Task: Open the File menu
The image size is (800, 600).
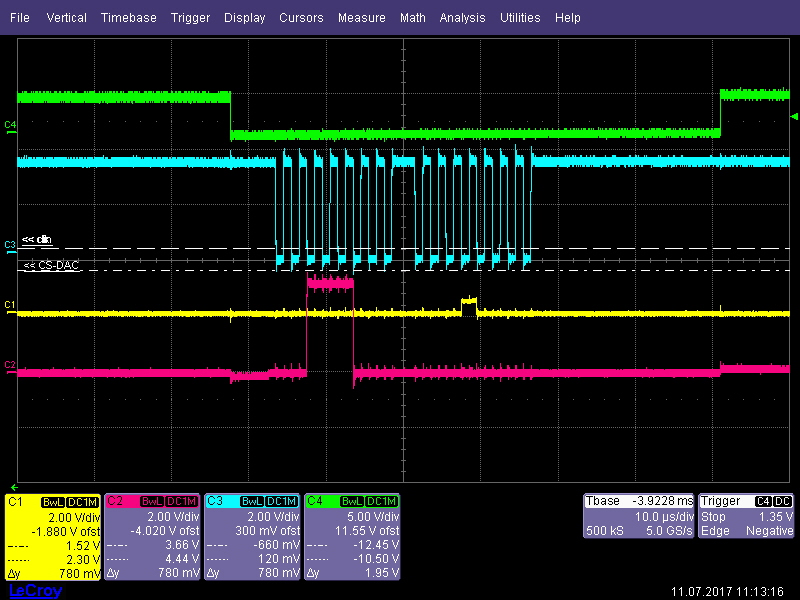Action: [x=19, y=17]
